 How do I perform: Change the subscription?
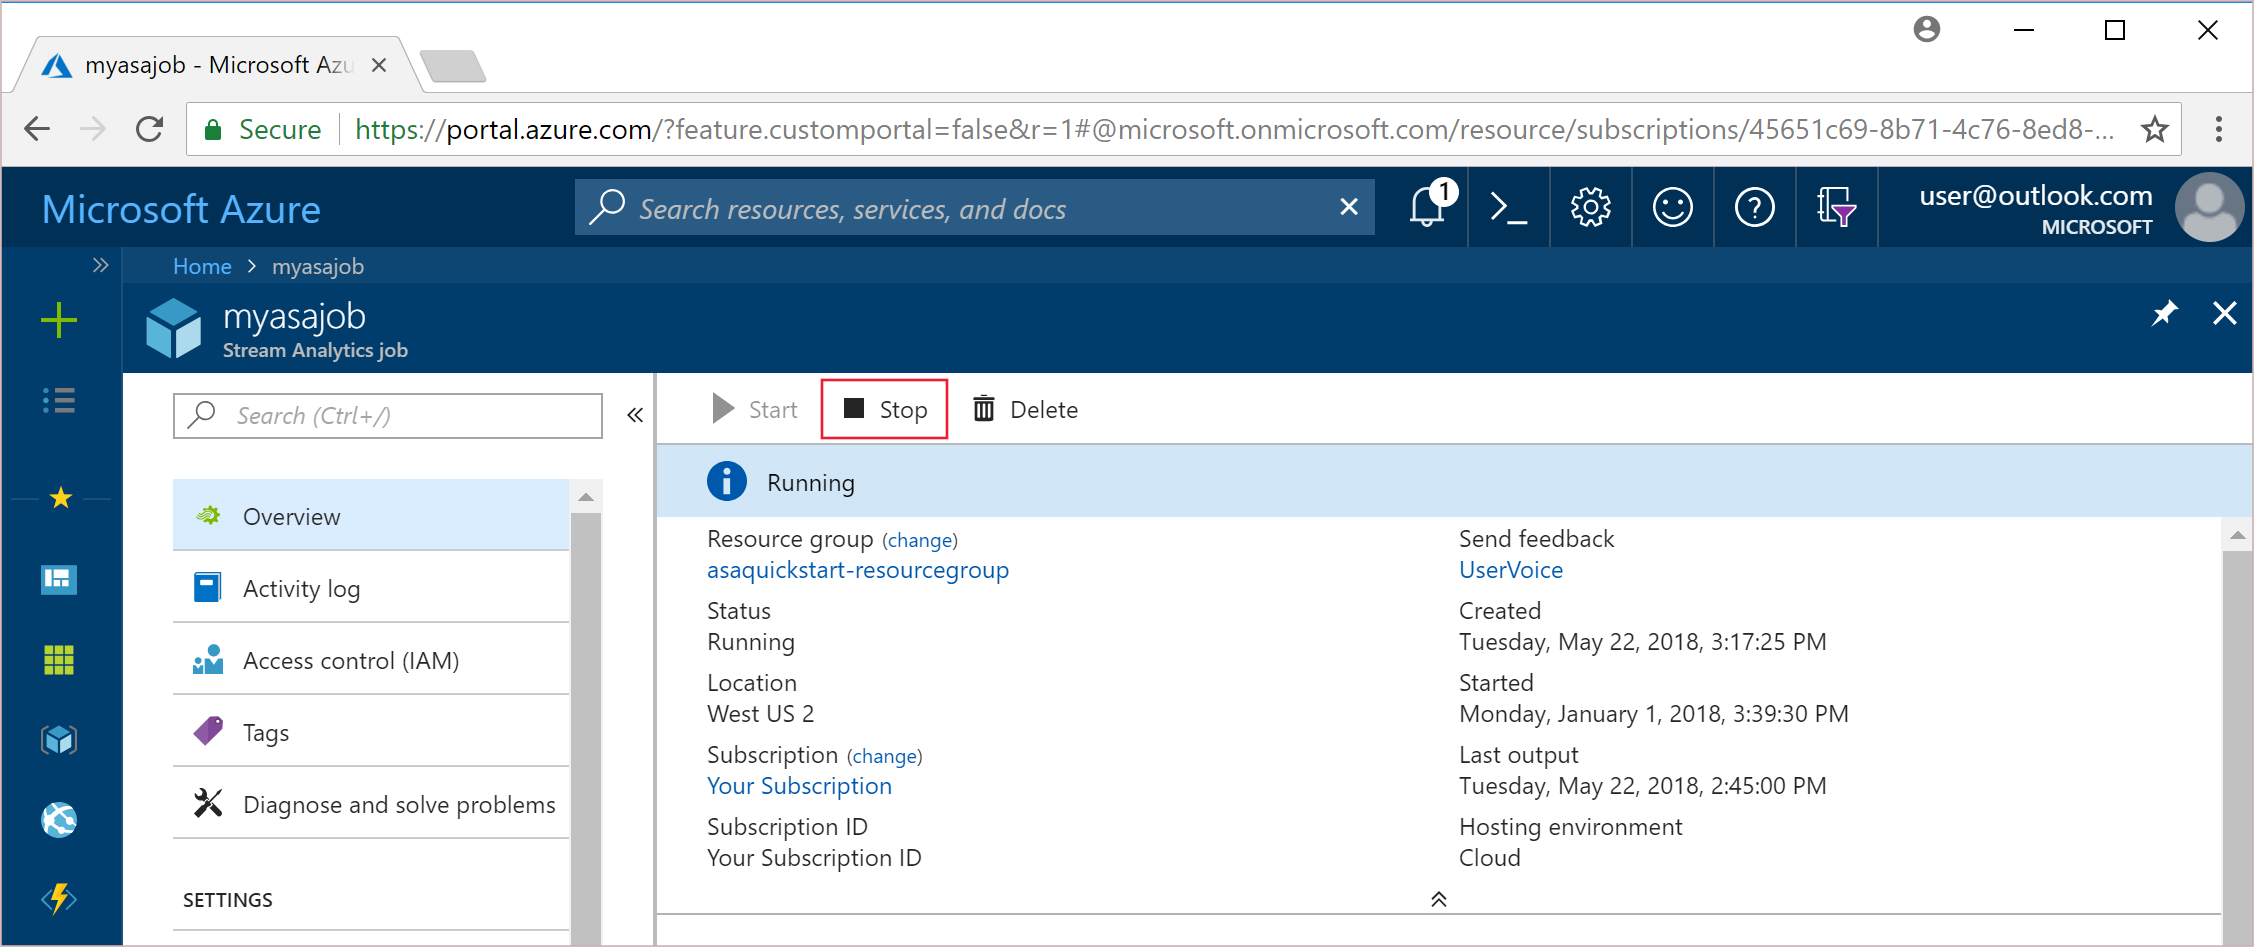[x=885, y=757]
